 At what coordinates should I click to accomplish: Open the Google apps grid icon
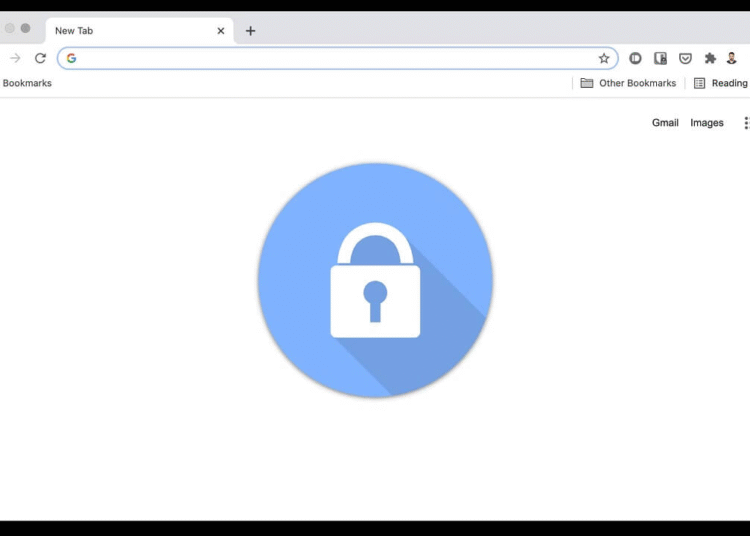(x=746, y=123)
